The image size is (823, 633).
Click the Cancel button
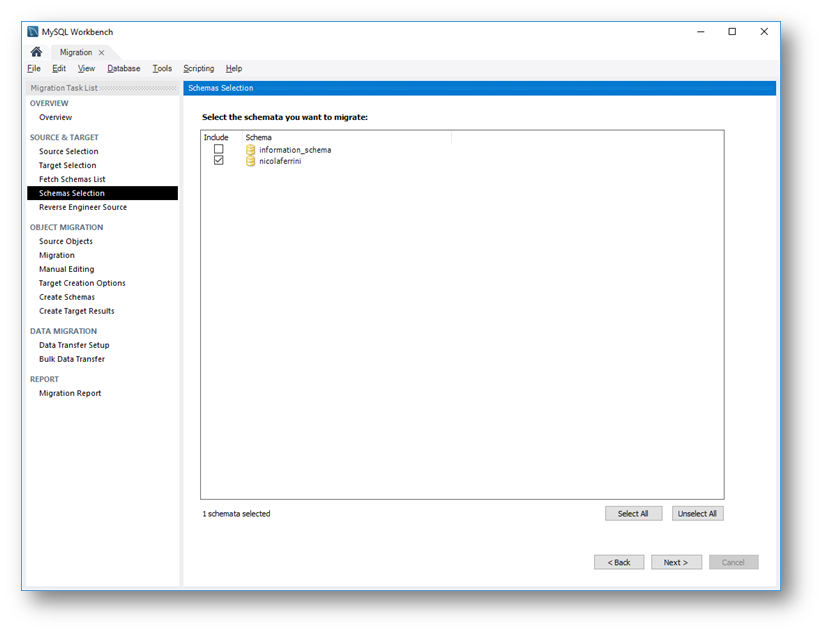tap(733, 562)
